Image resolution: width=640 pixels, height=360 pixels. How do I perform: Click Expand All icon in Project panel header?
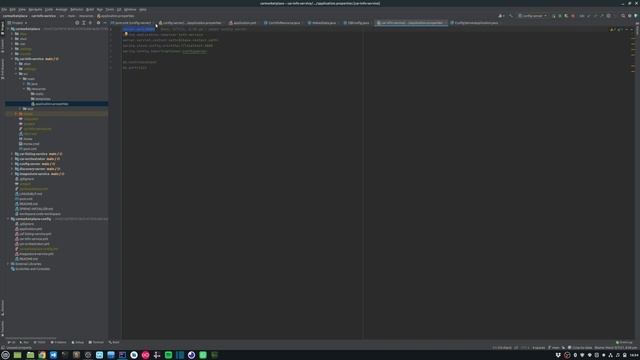pos(84,23)
